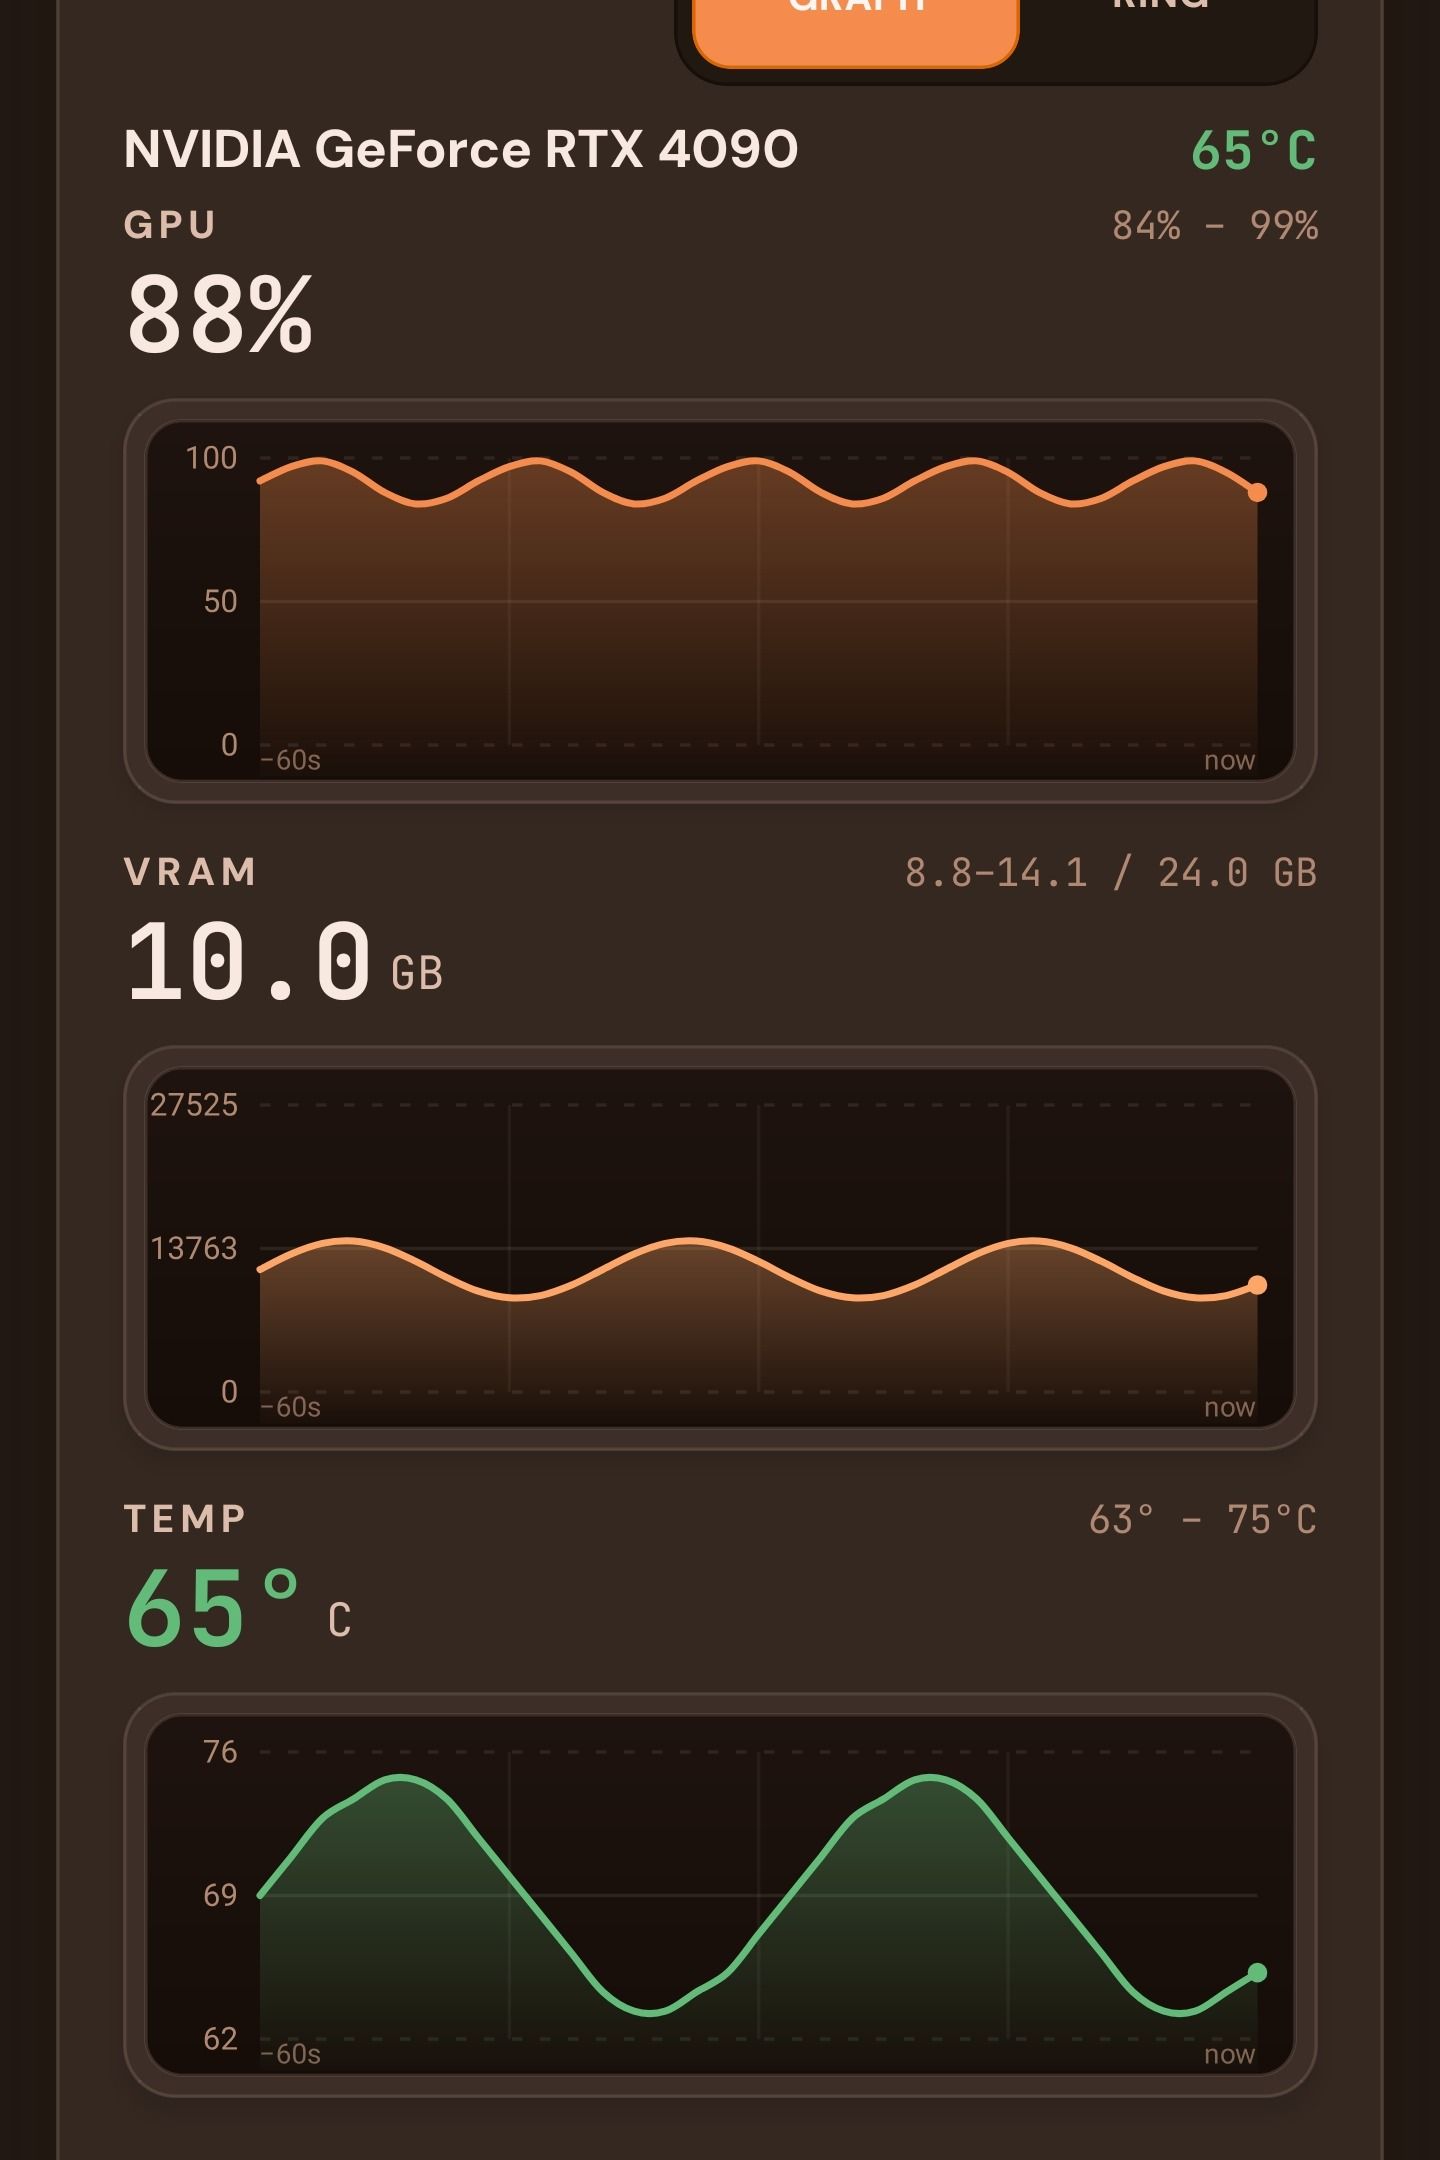Click the 27525 axis label
Screen dimensions: 1440x2160
pyautogui.click(x=194, y=1105)
